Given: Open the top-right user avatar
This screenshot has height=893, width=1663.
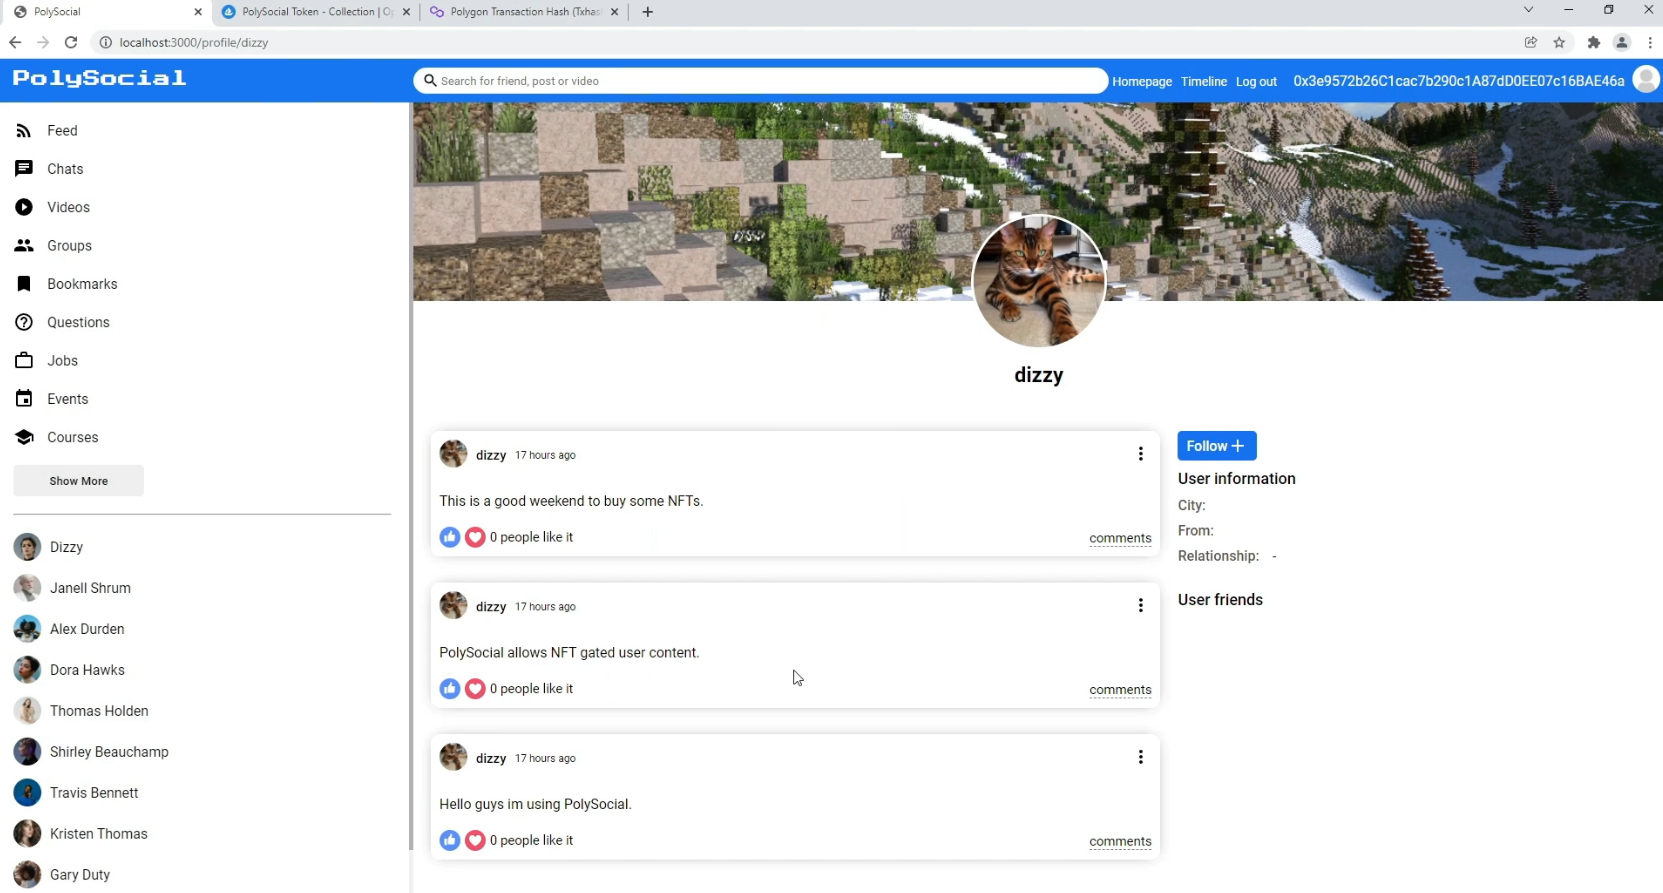Looking at the screenshot, I should [x=1645, y=79].
